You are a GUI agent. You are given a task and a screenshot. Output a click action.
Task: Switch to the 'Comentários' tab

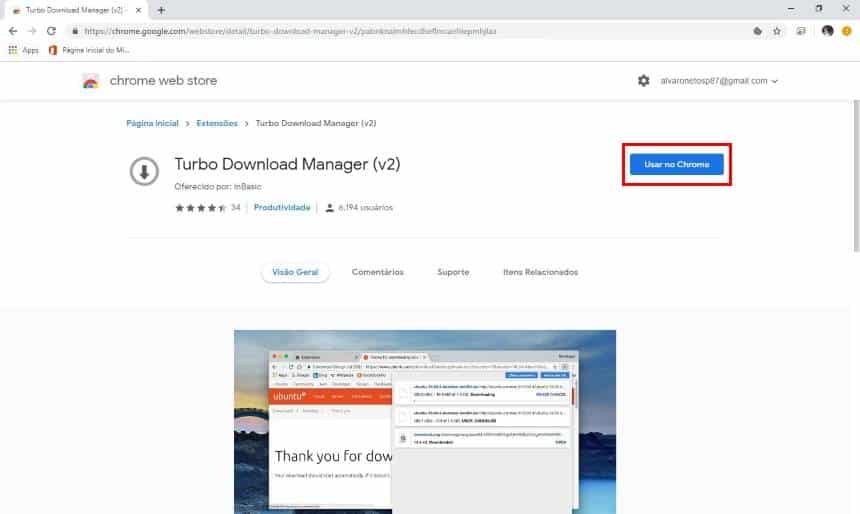[377, 272]
